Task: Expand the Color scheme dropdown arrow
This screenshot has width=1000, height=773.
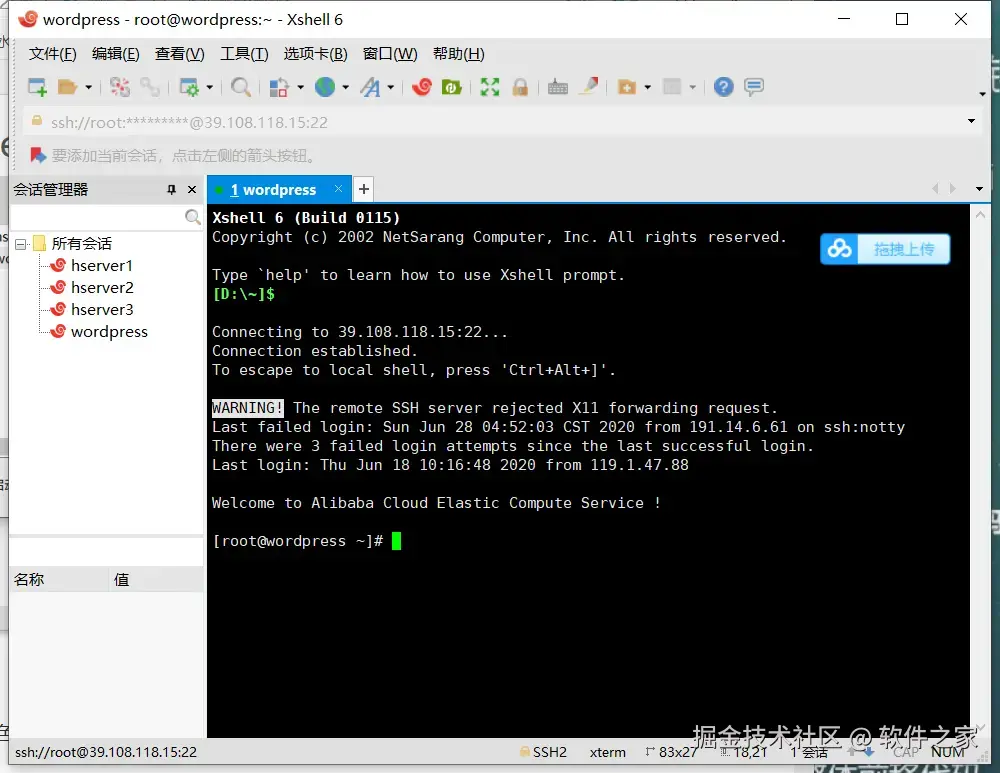Action: click(x=300, y=87)
